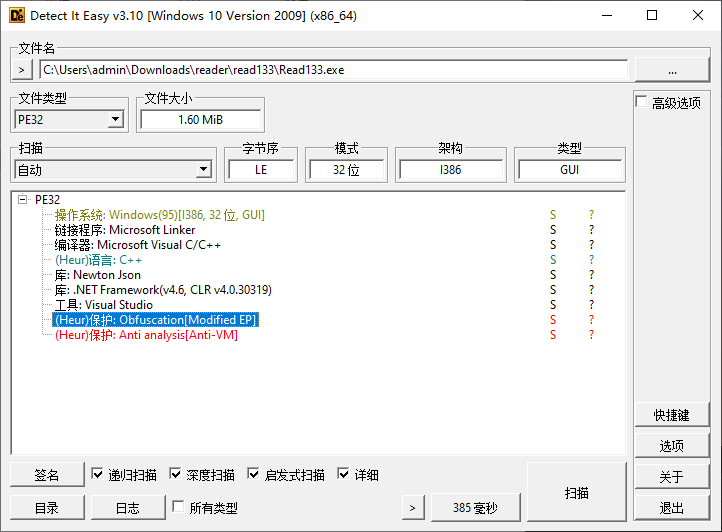Open the 快捷键 shortcuts button
The width and height of the screenshot is (722, 532).
coord(672,415)
